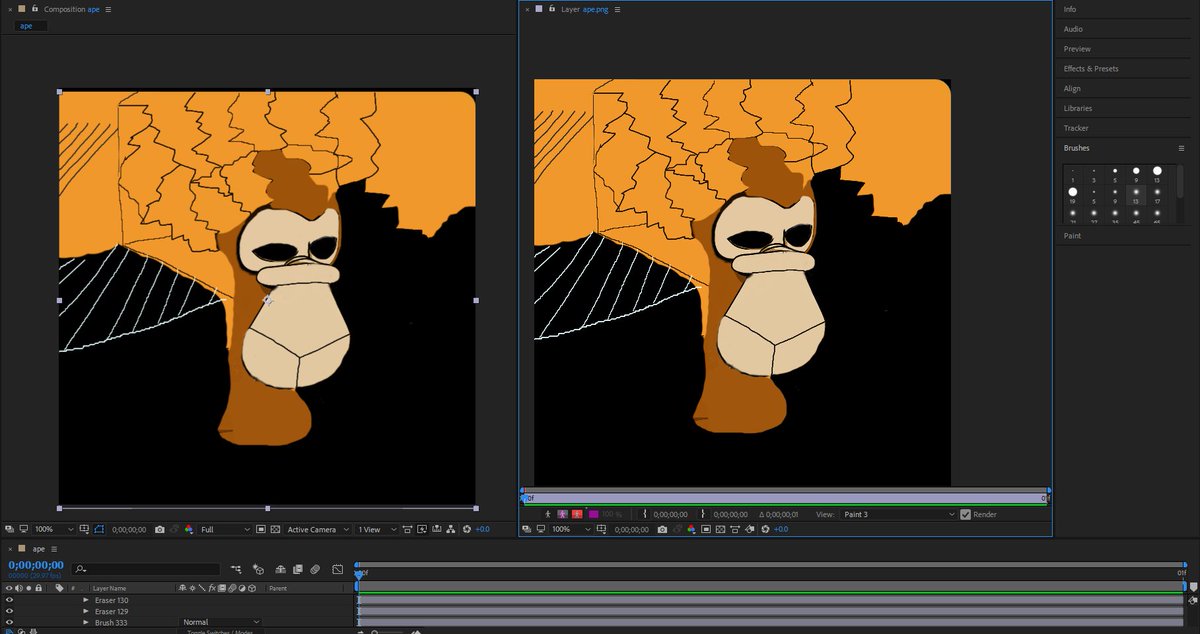Toggle lock on Layer panel
Image resolution: width=1200 pixels, height=634 pixels.
[553, 8]
